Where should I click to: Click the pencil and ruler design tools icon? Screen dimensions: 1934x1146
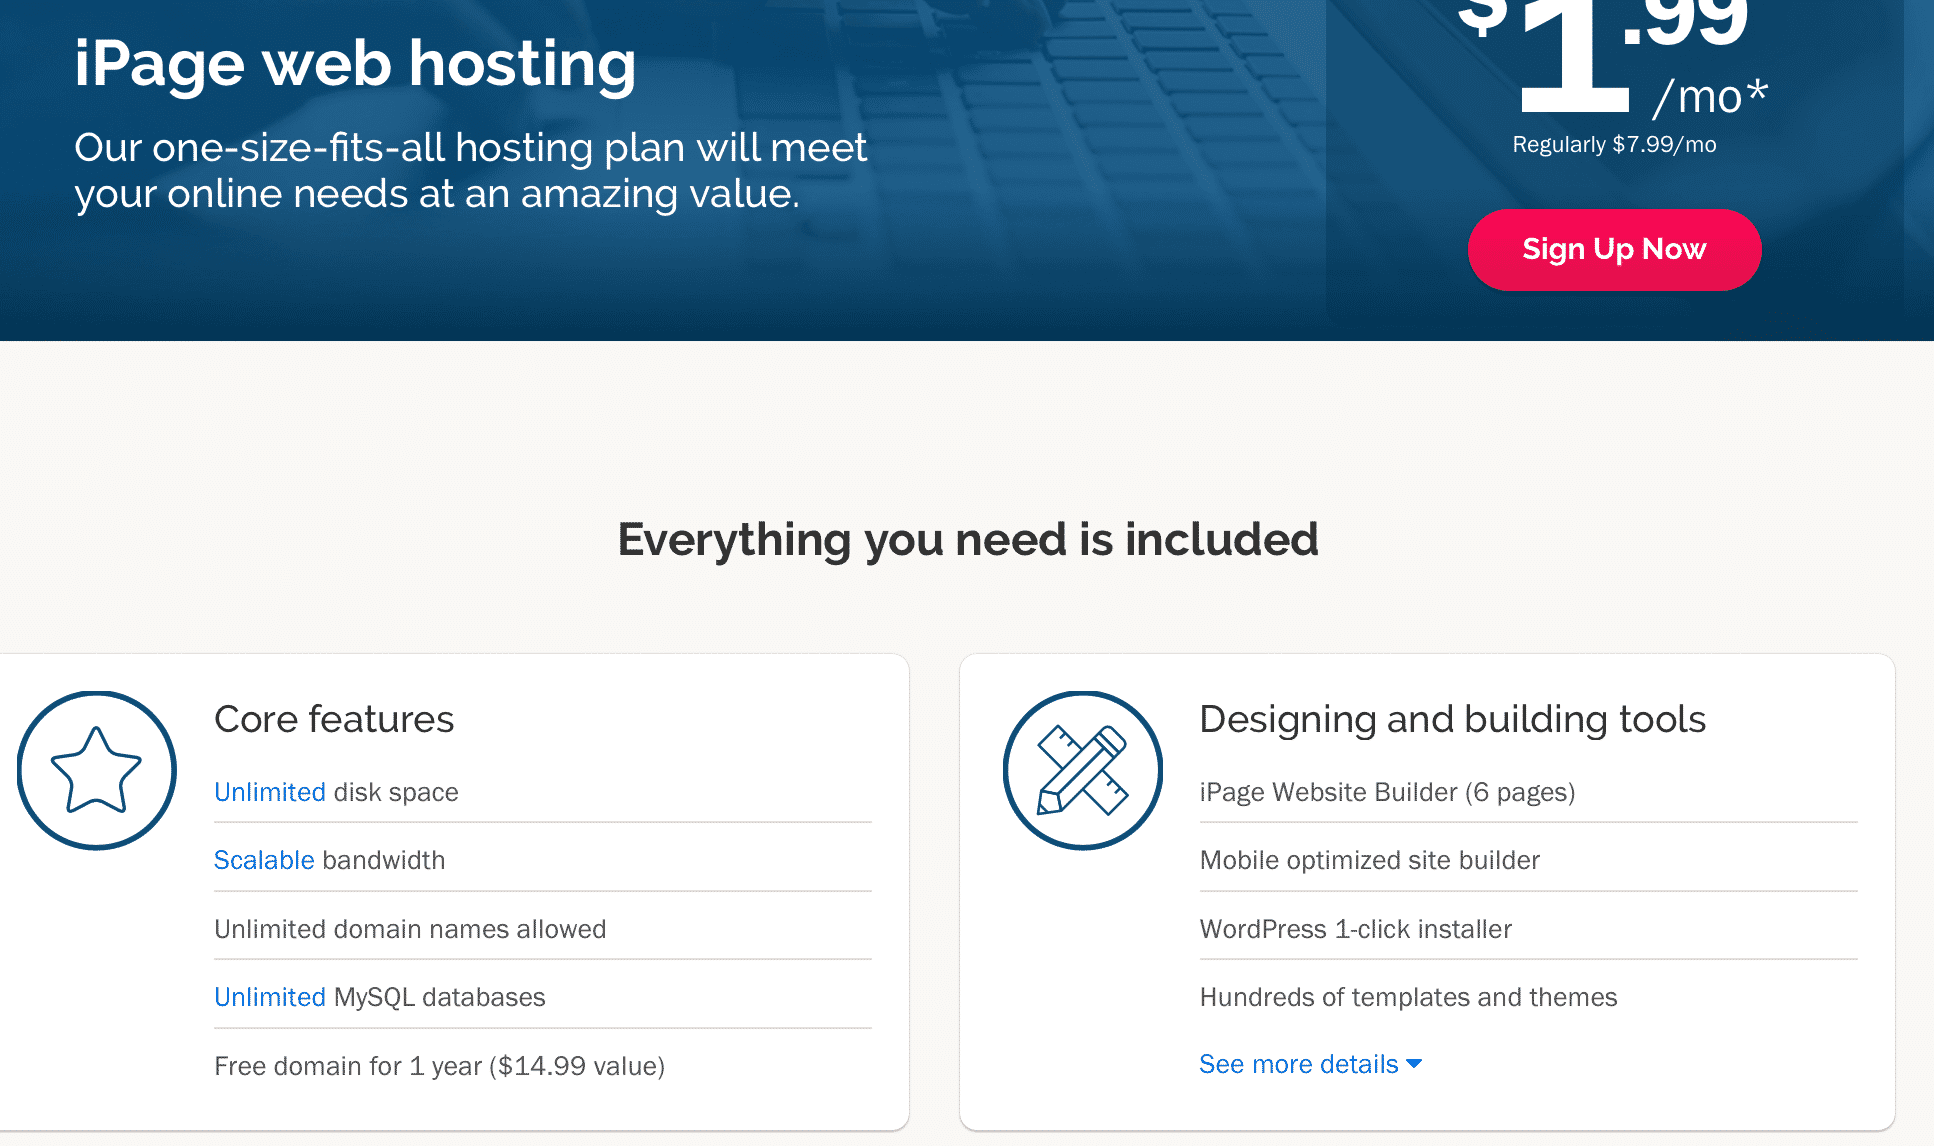click(x=1083, y=770)
